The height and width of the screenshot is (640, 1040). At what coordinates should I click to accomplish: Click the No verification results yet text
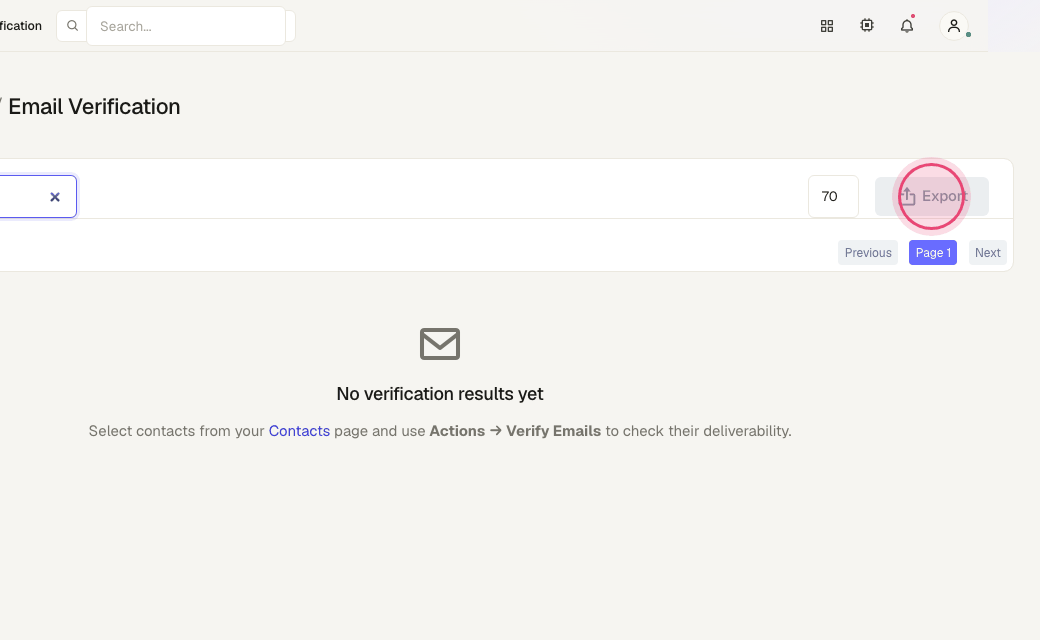[x=440, y=394]
